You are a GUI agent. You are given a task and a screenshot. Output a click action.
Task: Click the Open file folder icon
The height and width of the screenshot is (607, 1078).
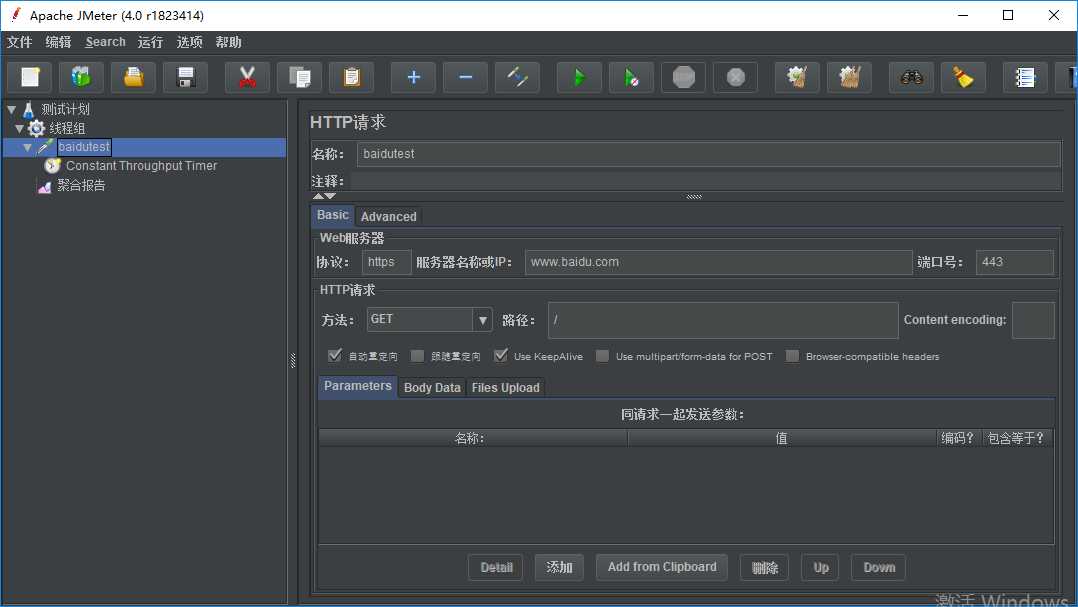pyautogui.click(x=133, y=77)
